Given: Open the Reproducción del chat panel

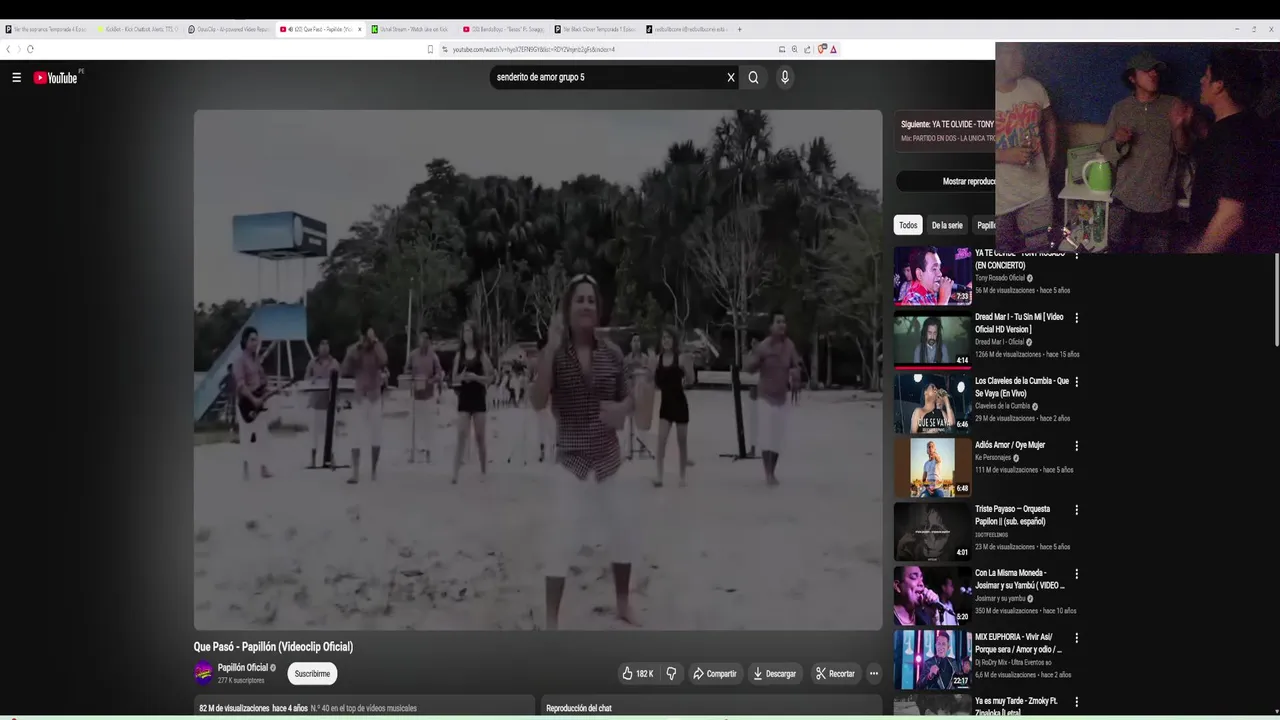Looking at the screenshot, I should (710, 708).
